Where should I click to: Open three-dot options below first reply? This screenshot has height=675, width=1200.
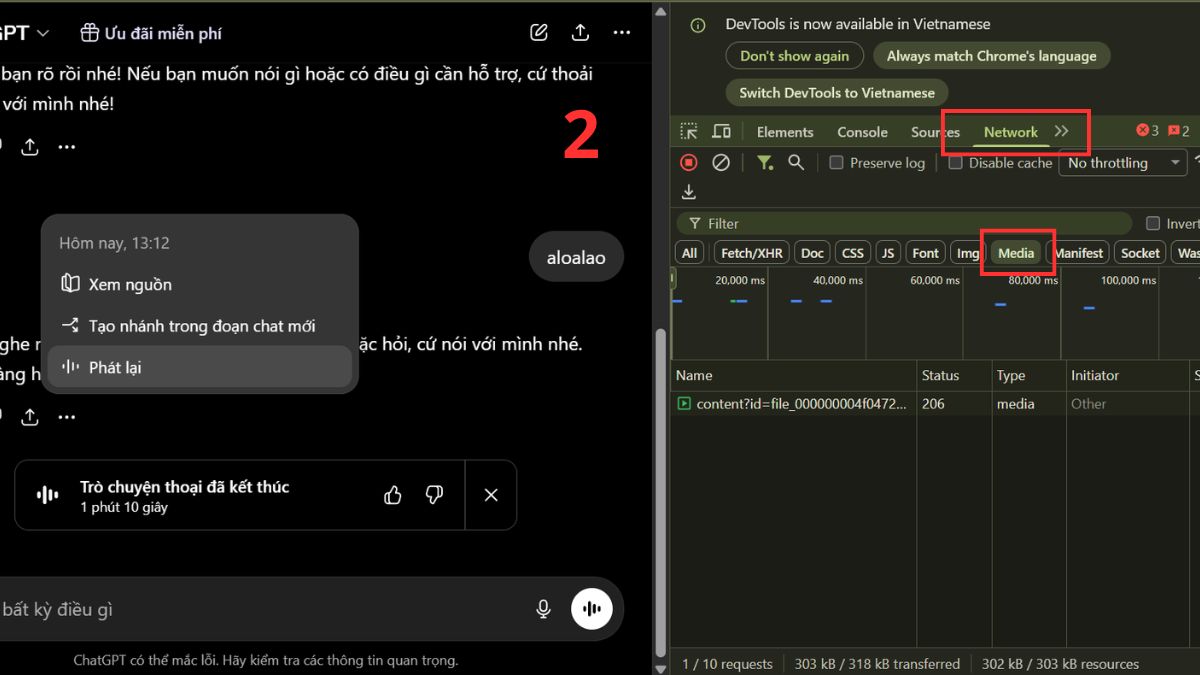coord(66,147)
